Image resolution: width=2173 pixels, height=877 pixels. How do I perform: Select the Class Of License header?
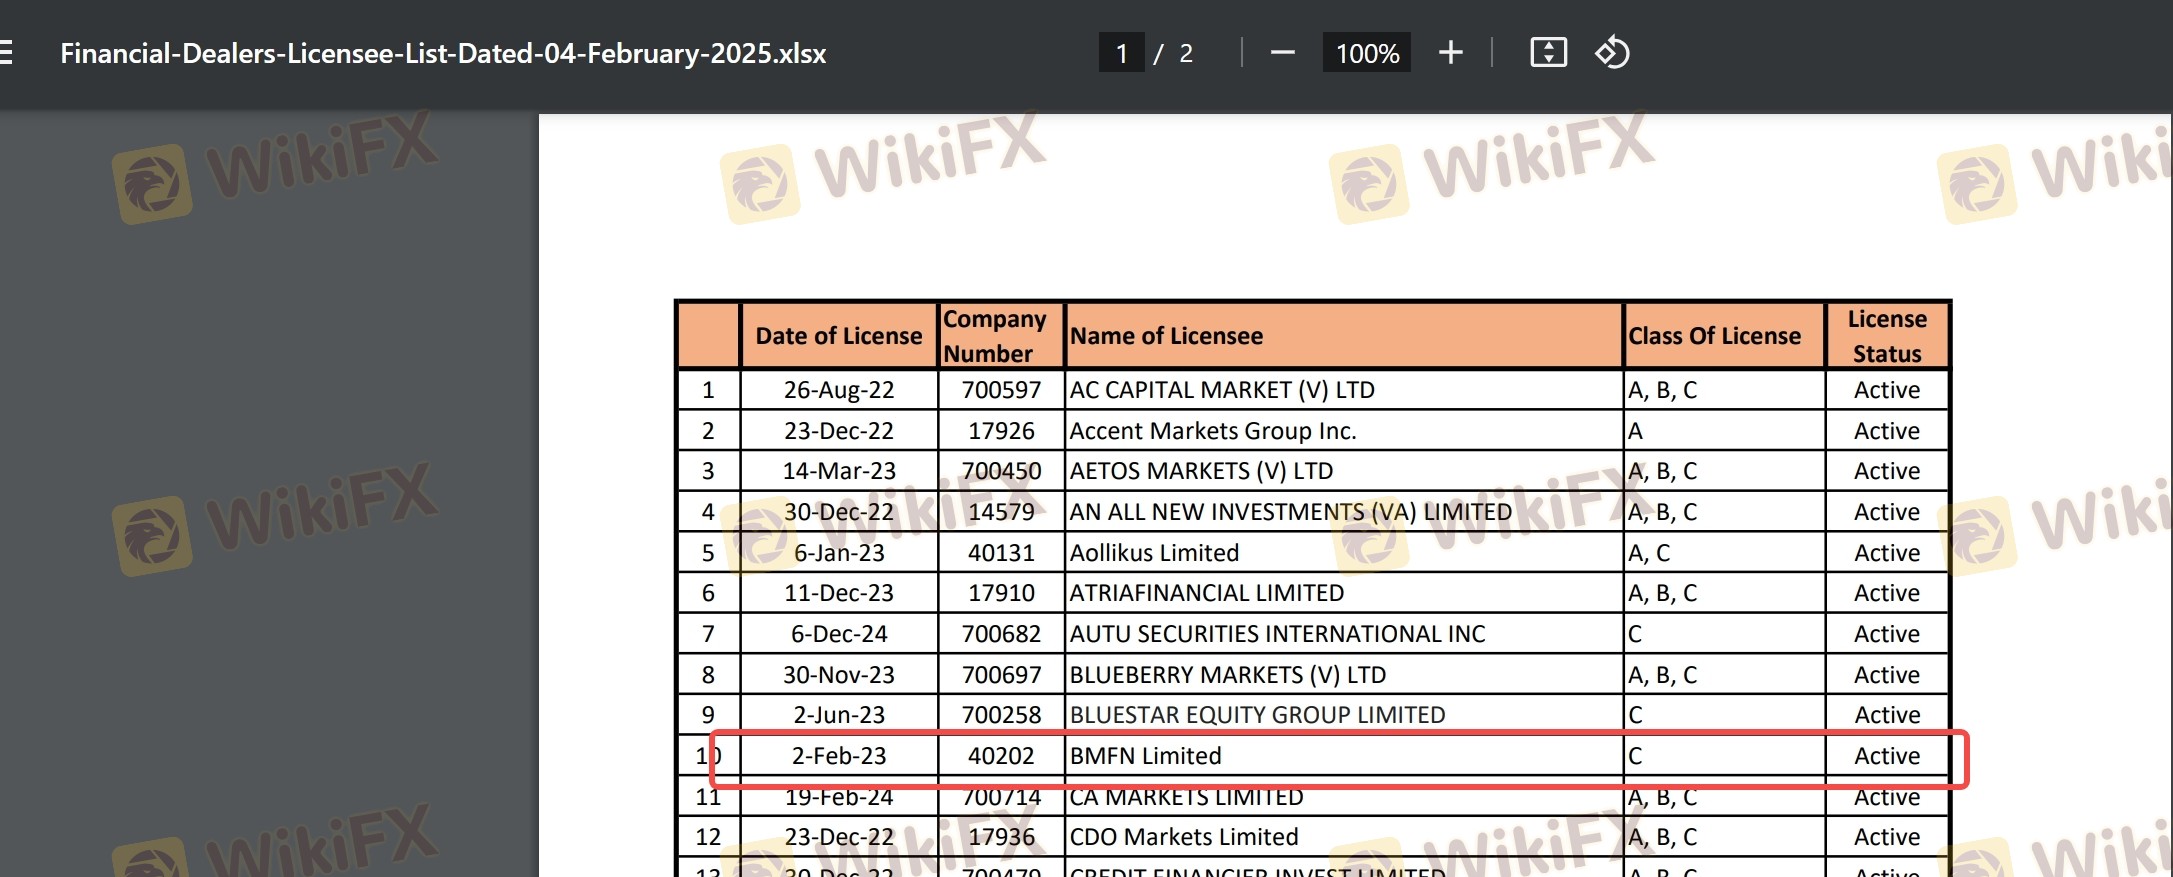[1714, 336]
